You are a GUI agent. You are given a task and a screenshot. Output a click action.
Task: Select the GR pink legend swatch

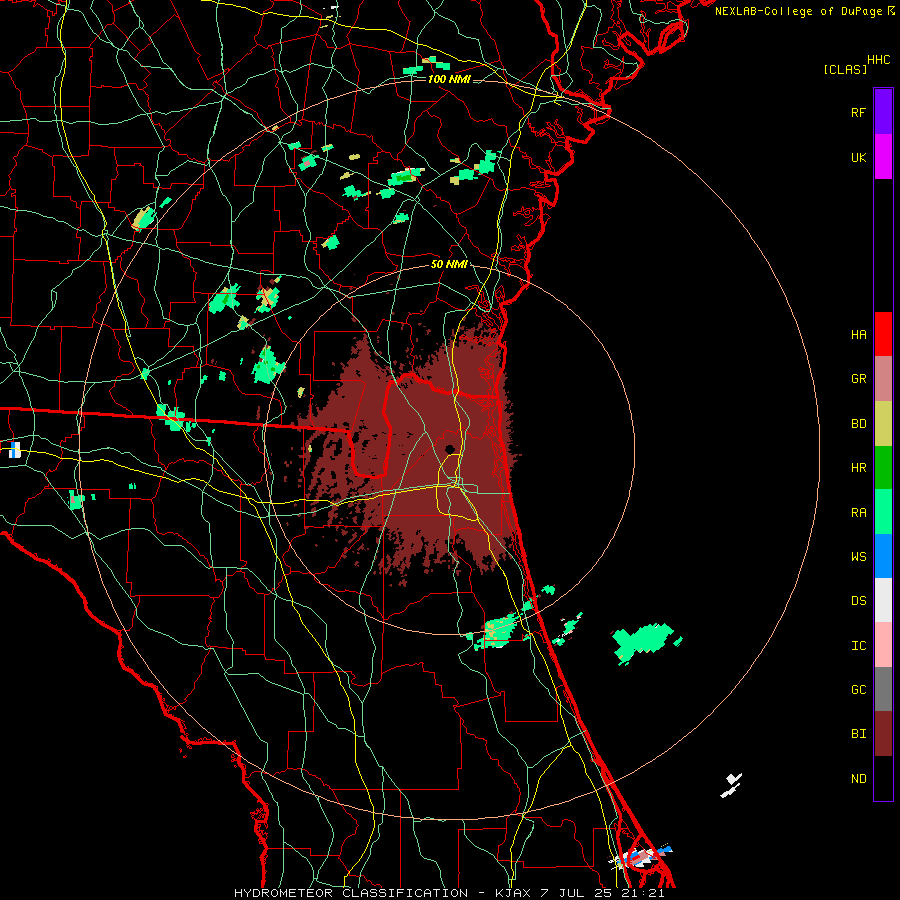click(883, 379)
